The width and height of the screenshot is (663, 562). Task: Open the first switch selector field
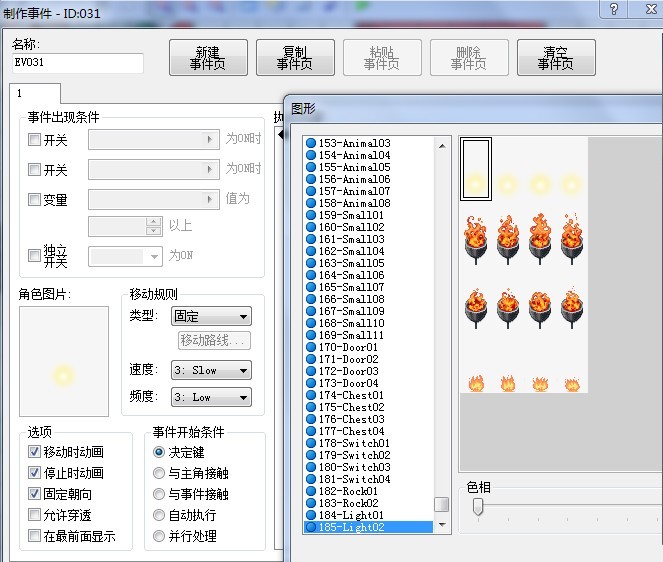154,140
